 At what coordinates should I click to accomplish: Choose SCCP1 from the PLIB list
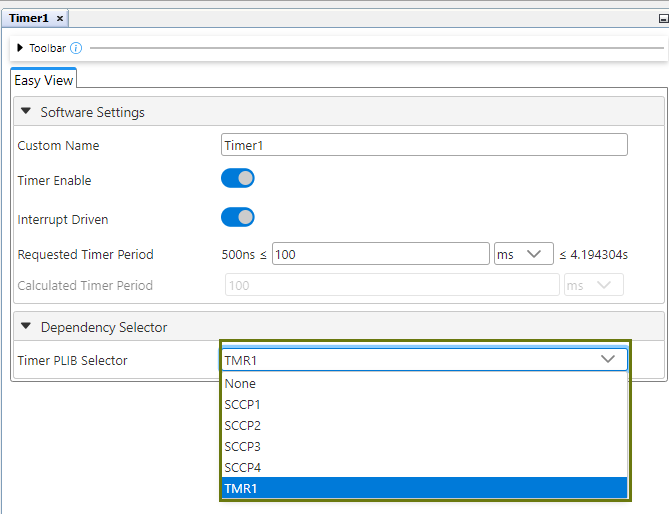pos(424,404)
